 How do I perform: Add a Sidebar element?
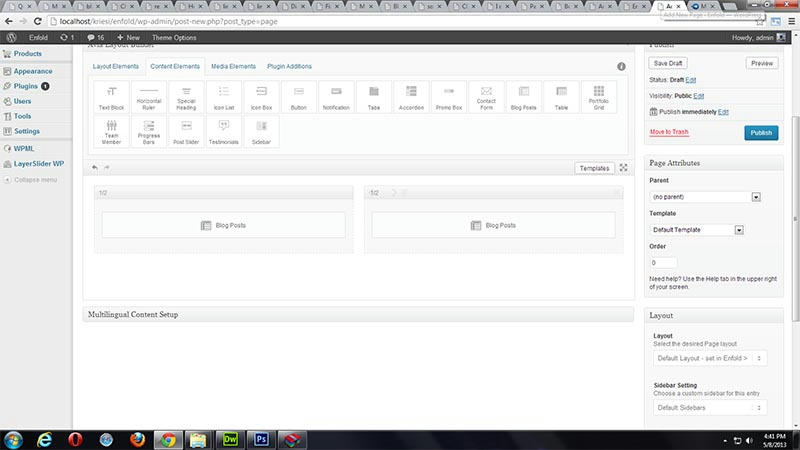click(x=261, y=132)
